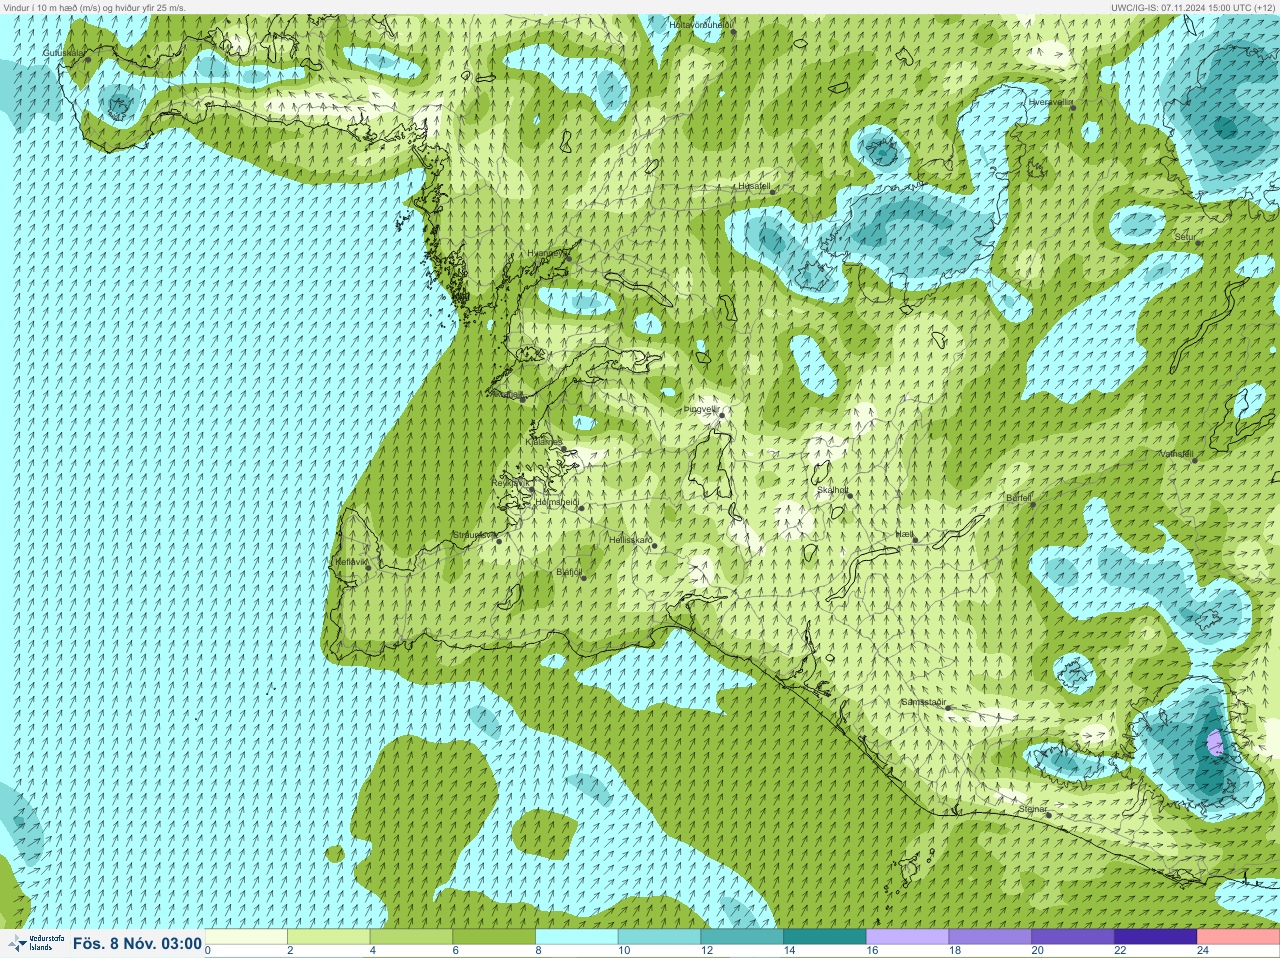The image size is (1280, 958).
Task: Click the 2–4 m/s light green legend swatch
Action: 328,937
